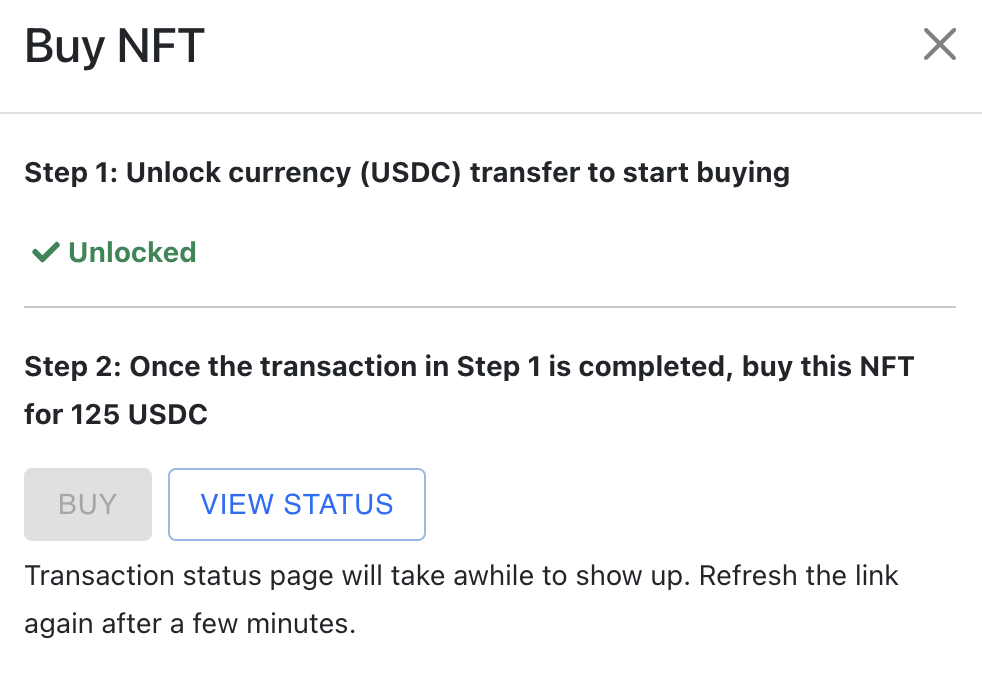Click 'Once the transaction' in Step 2
The height and width of the screenshot is (676, 982).
click(x=256, y=366)
